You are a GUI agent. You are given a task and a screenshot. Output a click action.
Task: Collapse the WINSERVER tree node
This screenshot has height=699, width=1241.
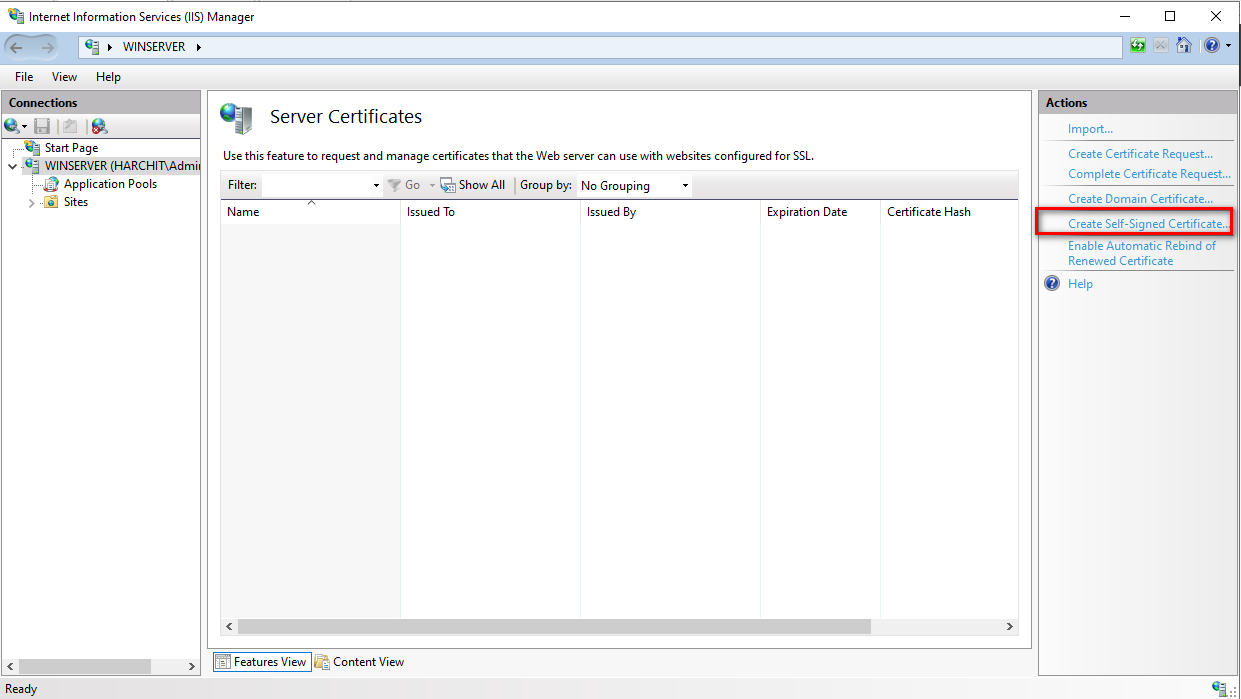(12, 167)
